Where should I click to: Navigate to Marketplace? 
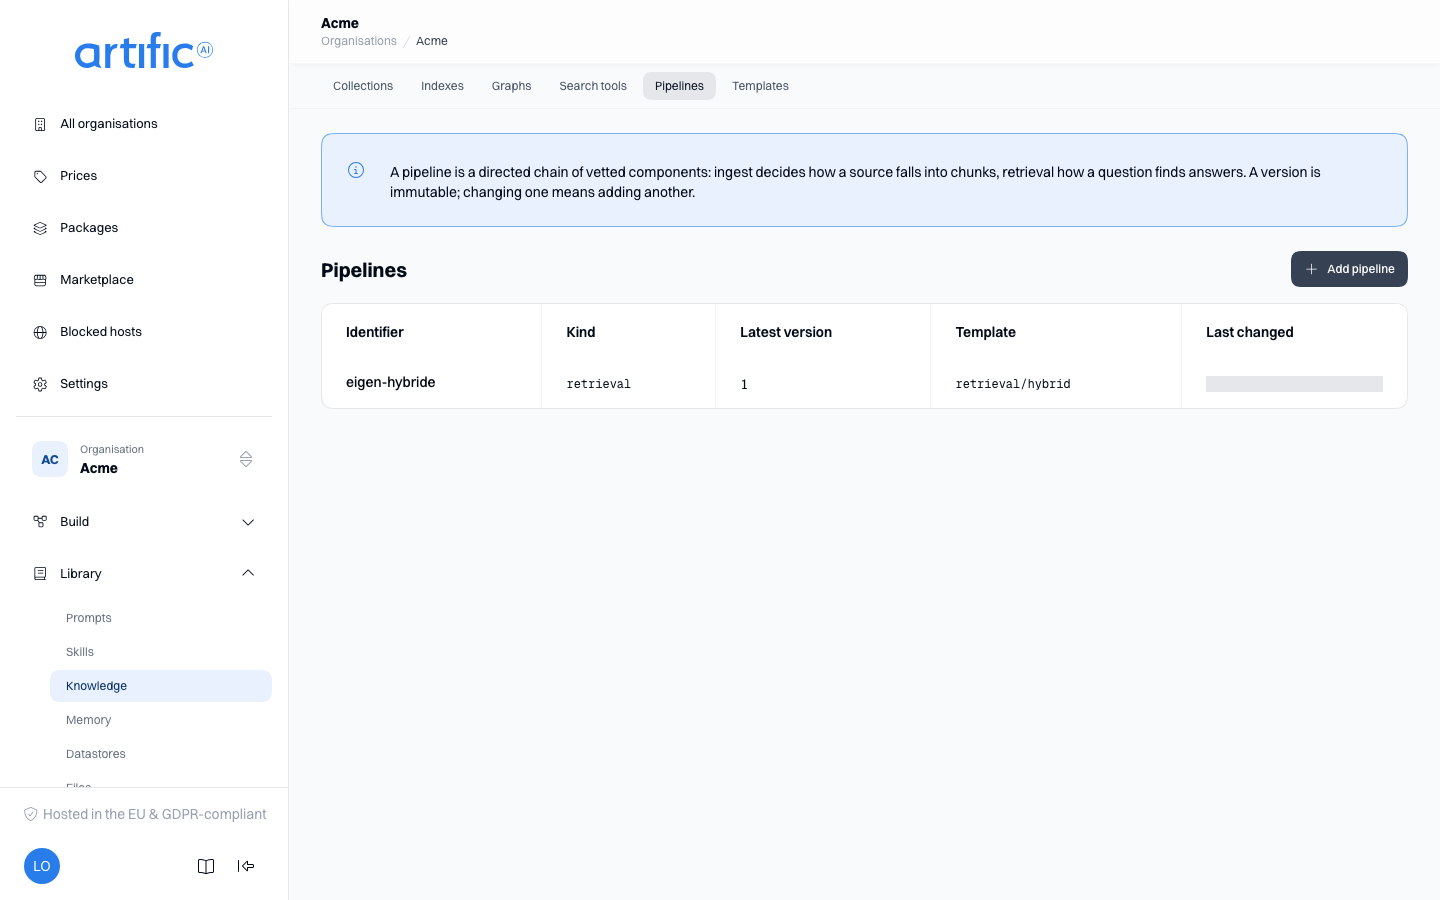(144, 280)
